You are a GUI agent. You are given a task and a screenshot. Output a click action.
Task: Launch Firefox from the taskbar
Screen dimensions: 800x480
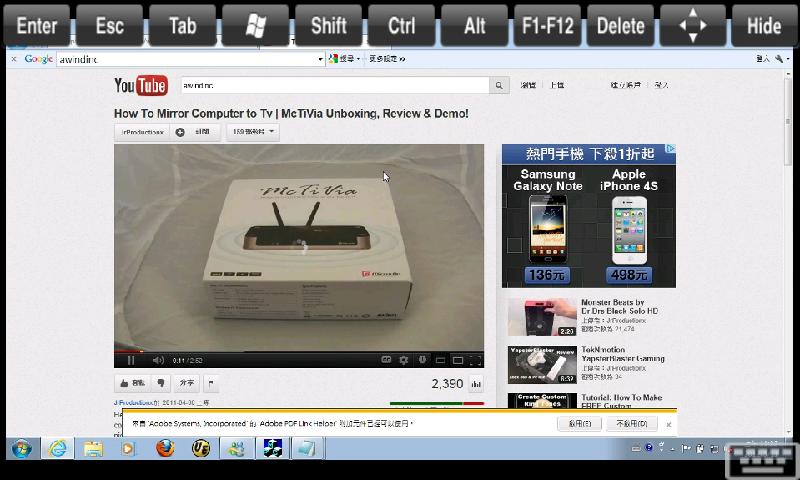coord(165,449)
